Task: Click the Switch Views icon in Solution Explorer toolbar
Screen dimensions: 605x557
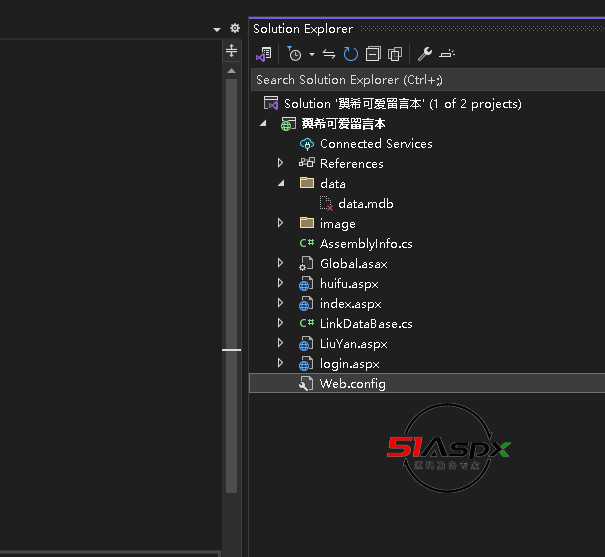Action: click(x=264, y=54)
